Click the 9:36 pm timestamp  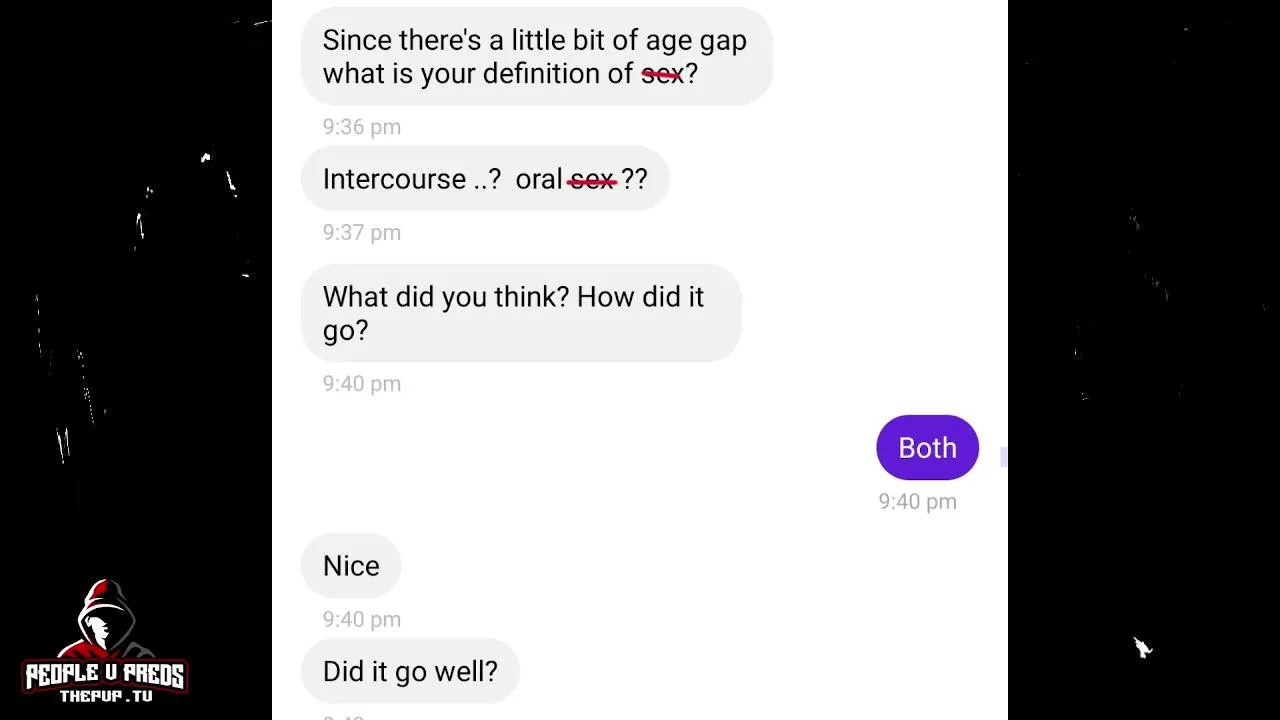361,127
